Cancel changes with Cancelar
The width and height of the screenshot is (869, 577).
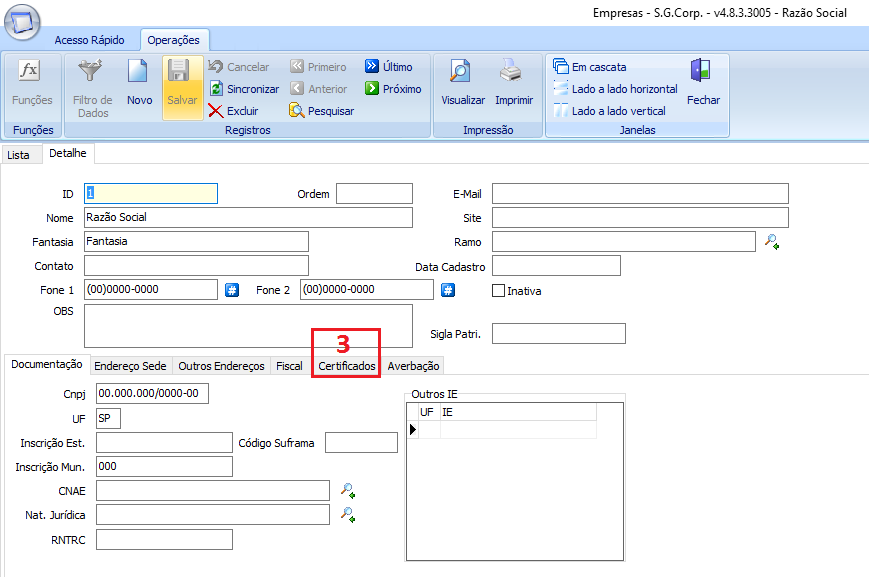click(x=238, y=67)
